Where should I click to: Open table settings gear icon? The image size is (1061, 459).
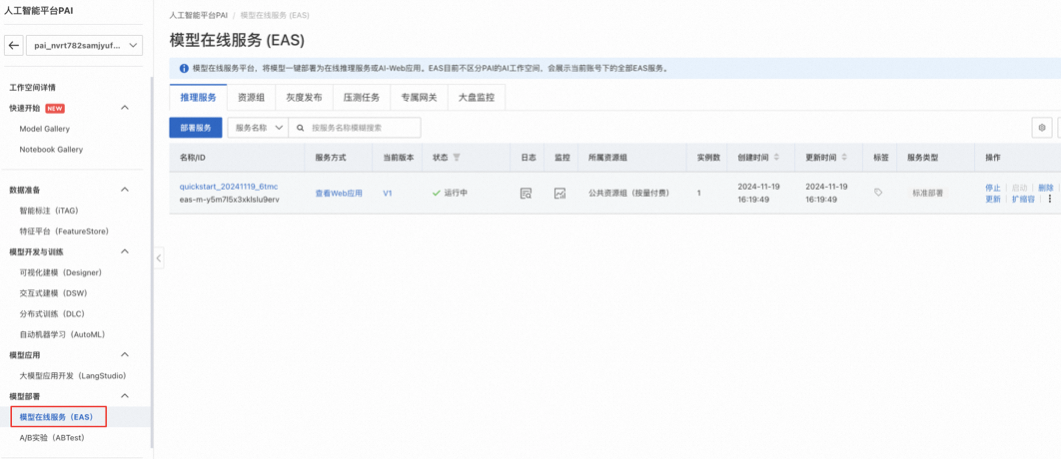click(x=1041, y=127)
